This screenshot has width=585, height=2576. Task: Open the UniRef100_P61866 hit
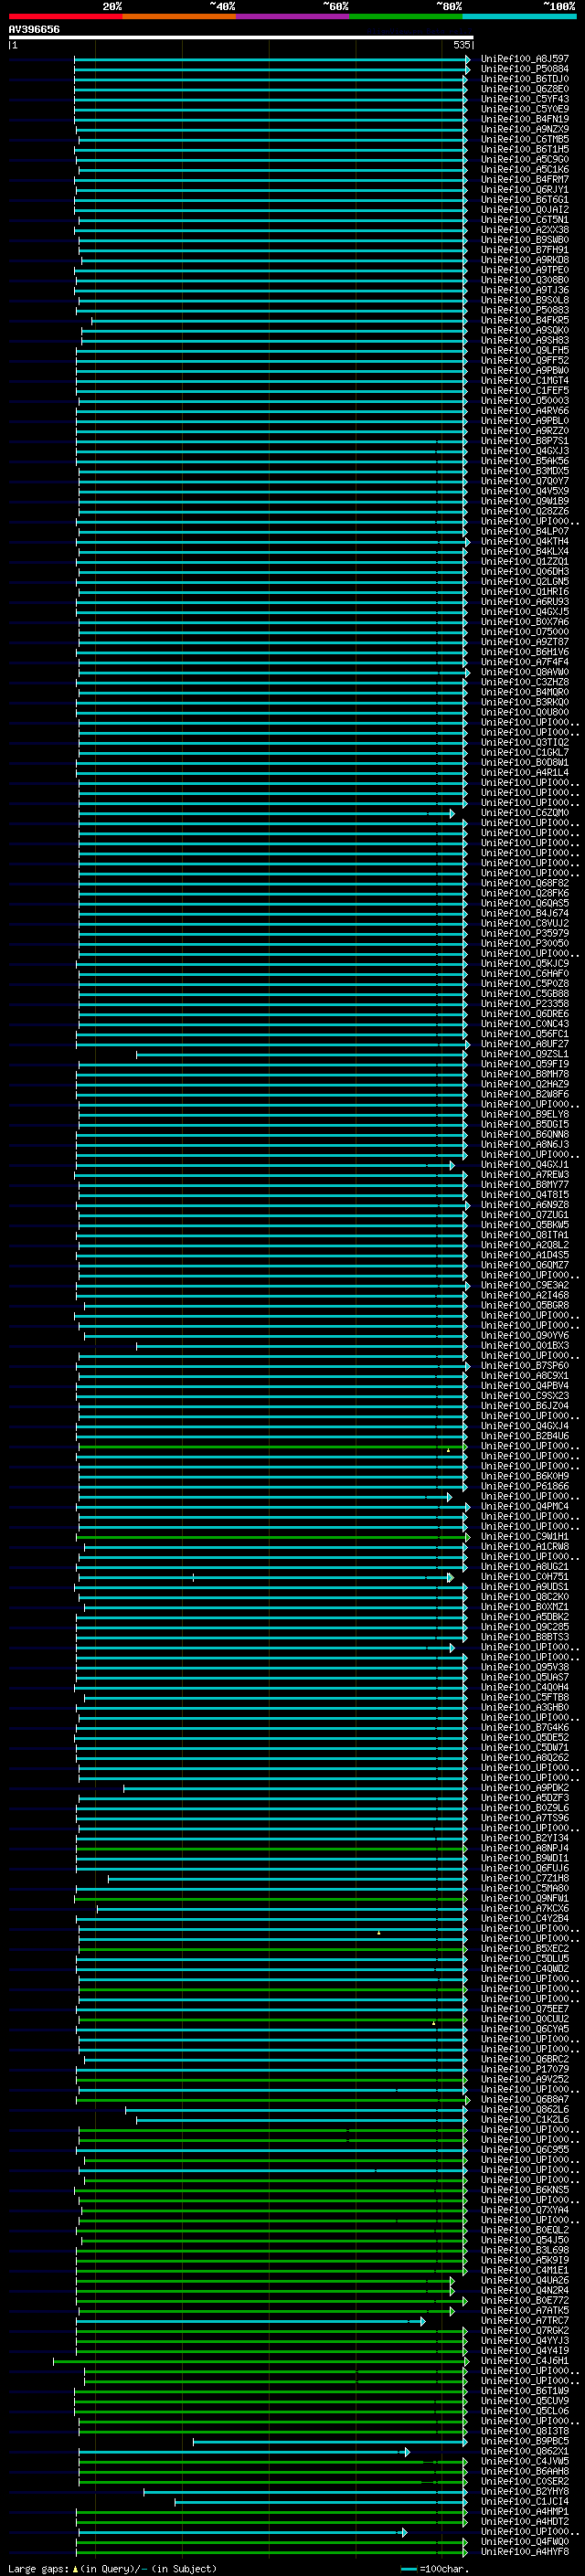point(524,1486)
